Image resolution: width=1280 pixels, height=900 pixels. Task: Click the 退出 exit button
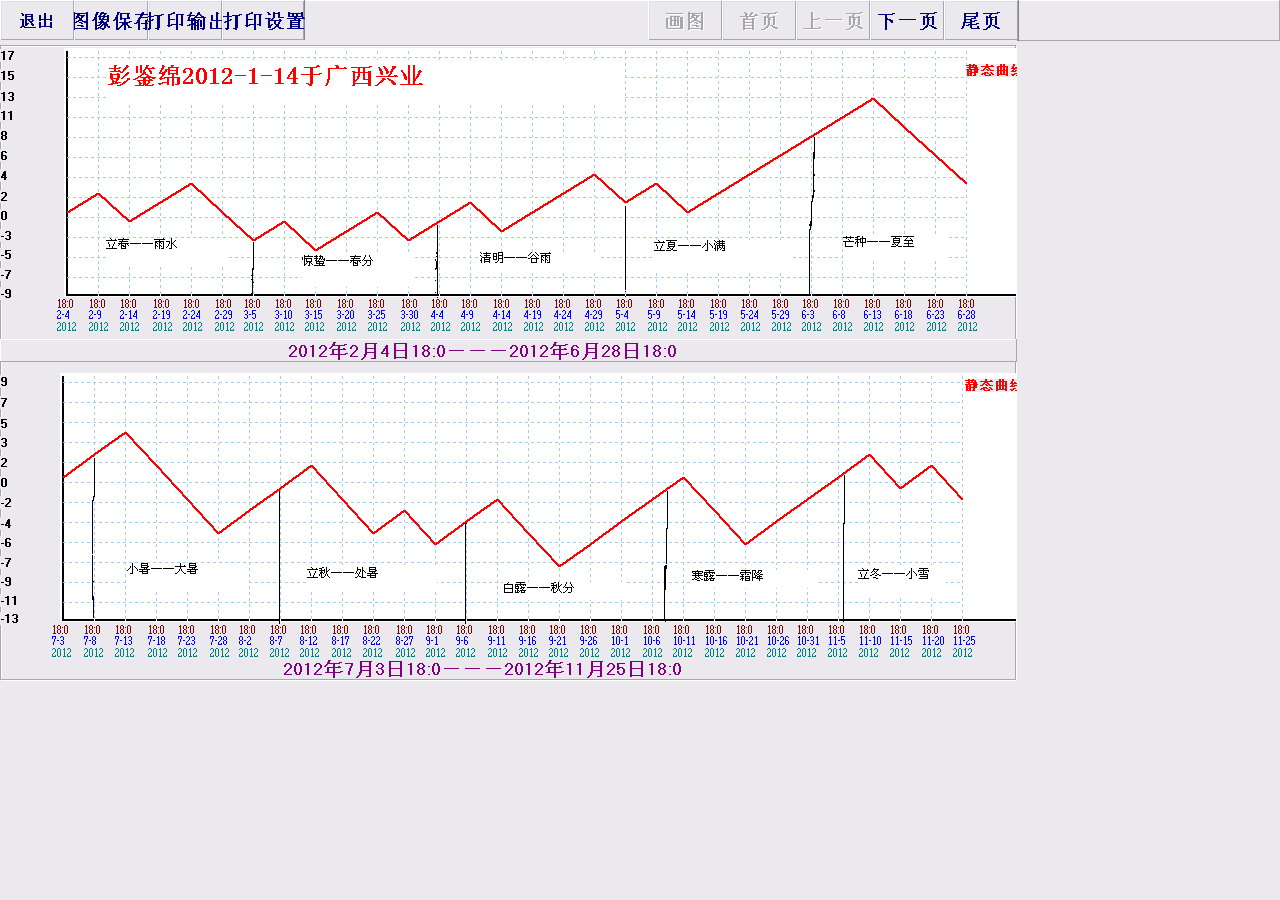point(37,21)
